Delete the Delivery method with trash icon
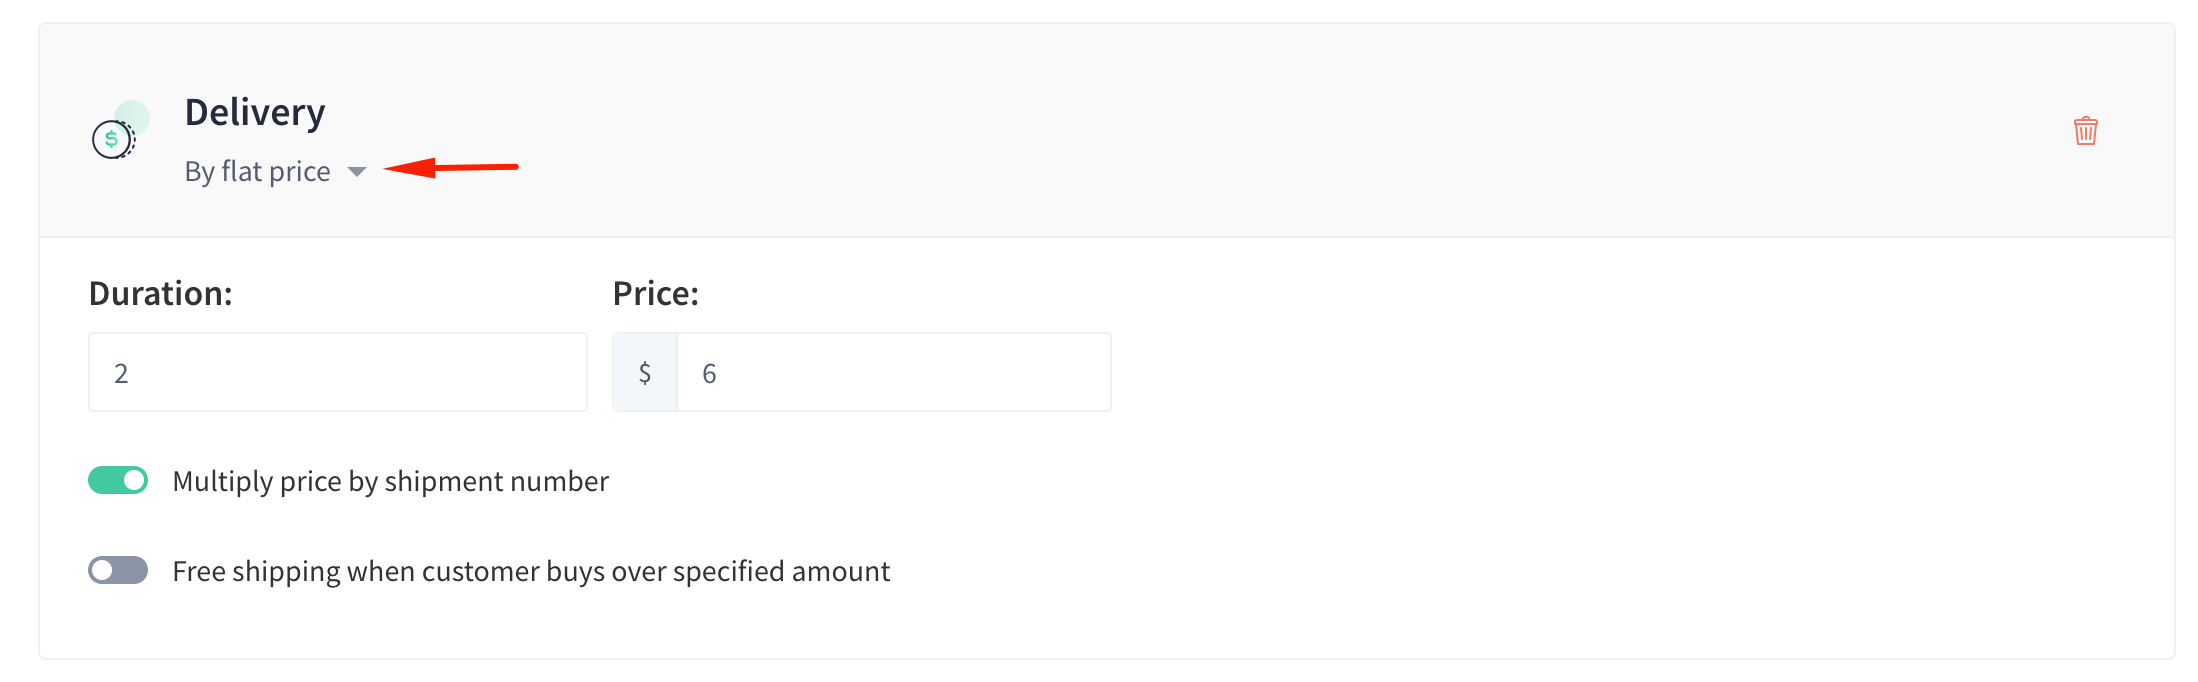 [x=2085, y=131]
